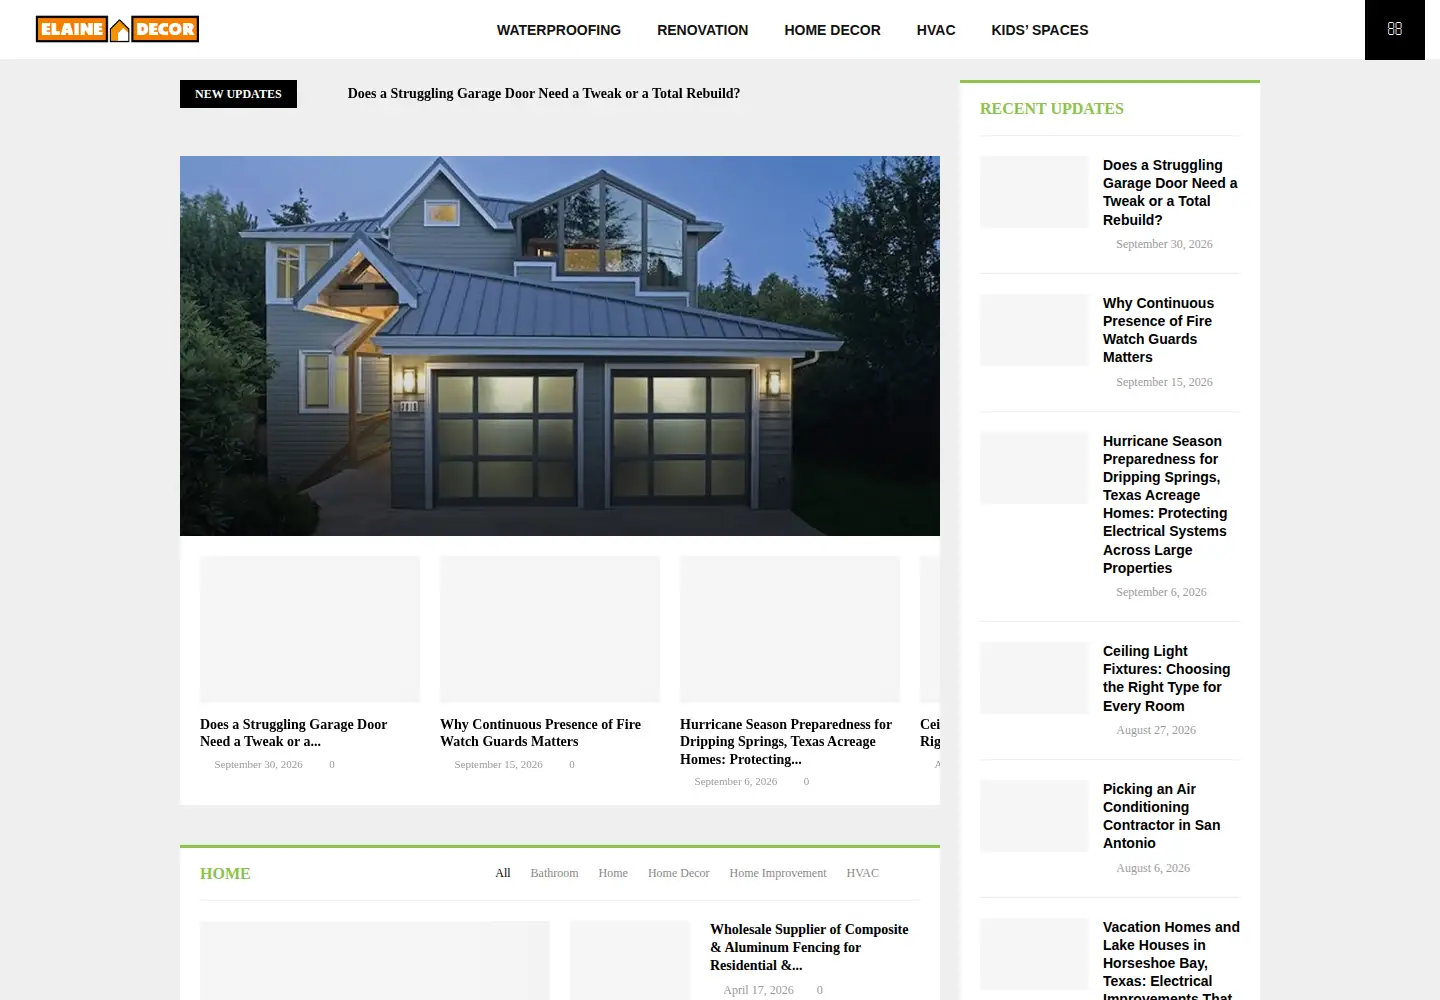Open sidebar article 'Why Continuous Presence of Fire Watch Guards Matters'
The image size is (1440, 1000).
coord(1158,330)
